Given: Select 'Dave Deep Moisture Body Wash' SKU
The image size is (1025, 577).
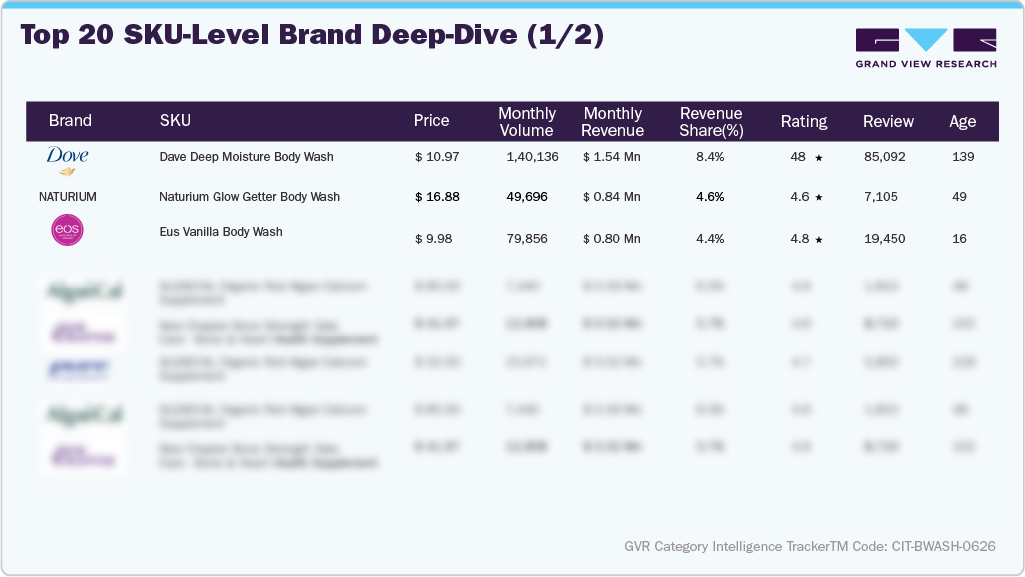Looking at the screenshot, I should click(x=246, y=157).
